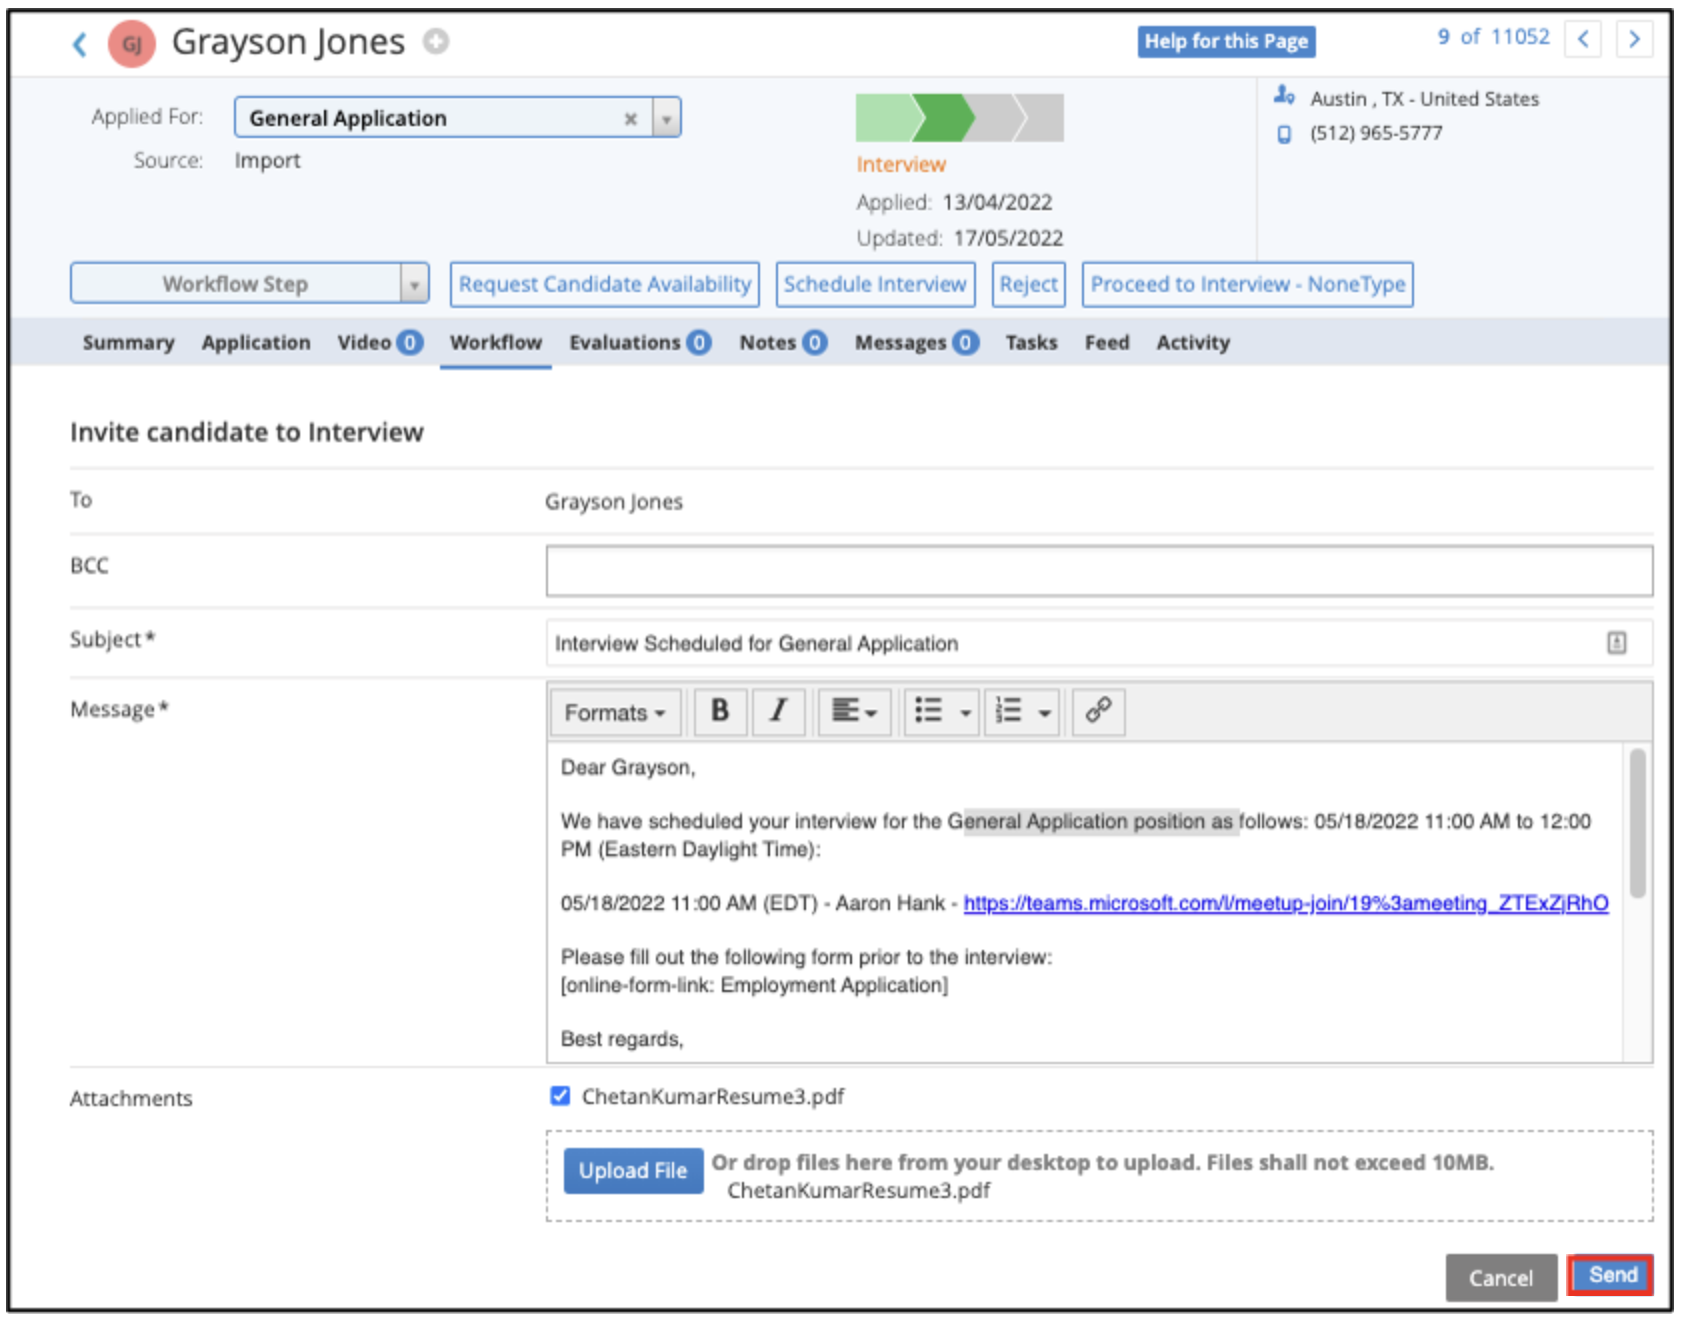Click Proceed to Interview - NoneType button
Image resolution: width=1682 pixels, height=1322 pixels.
[x=1247, y=284]
